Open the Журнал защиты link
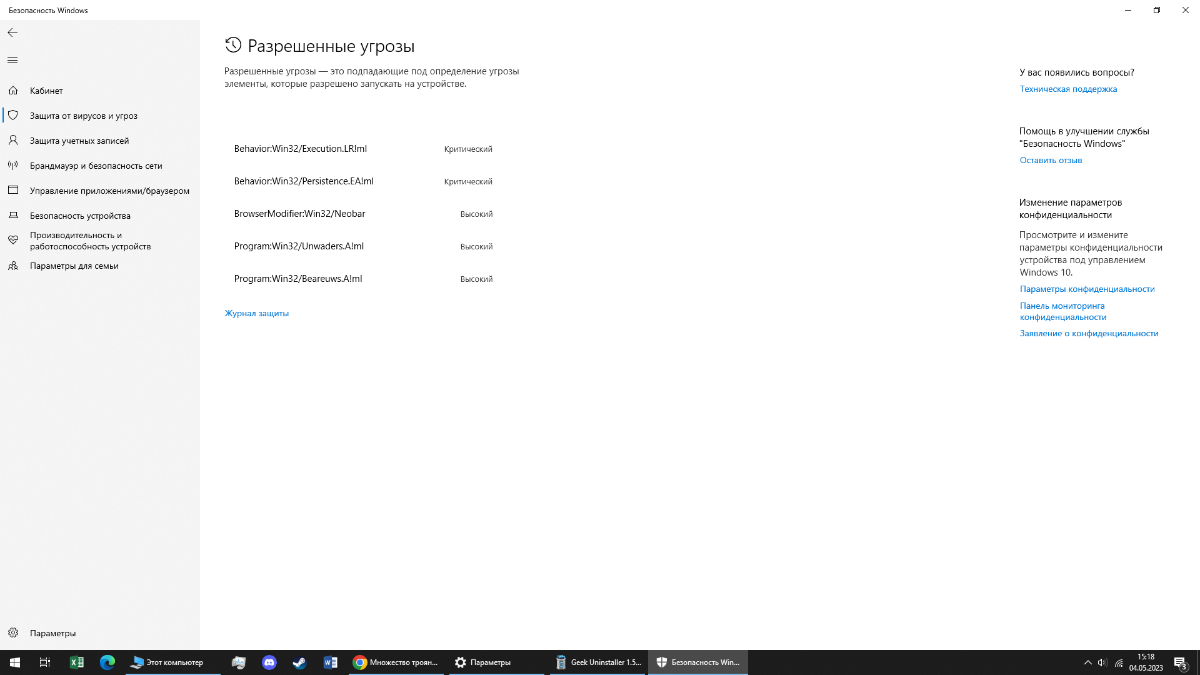This screenshot has height=675, width=1200. [x=257, y=313]
